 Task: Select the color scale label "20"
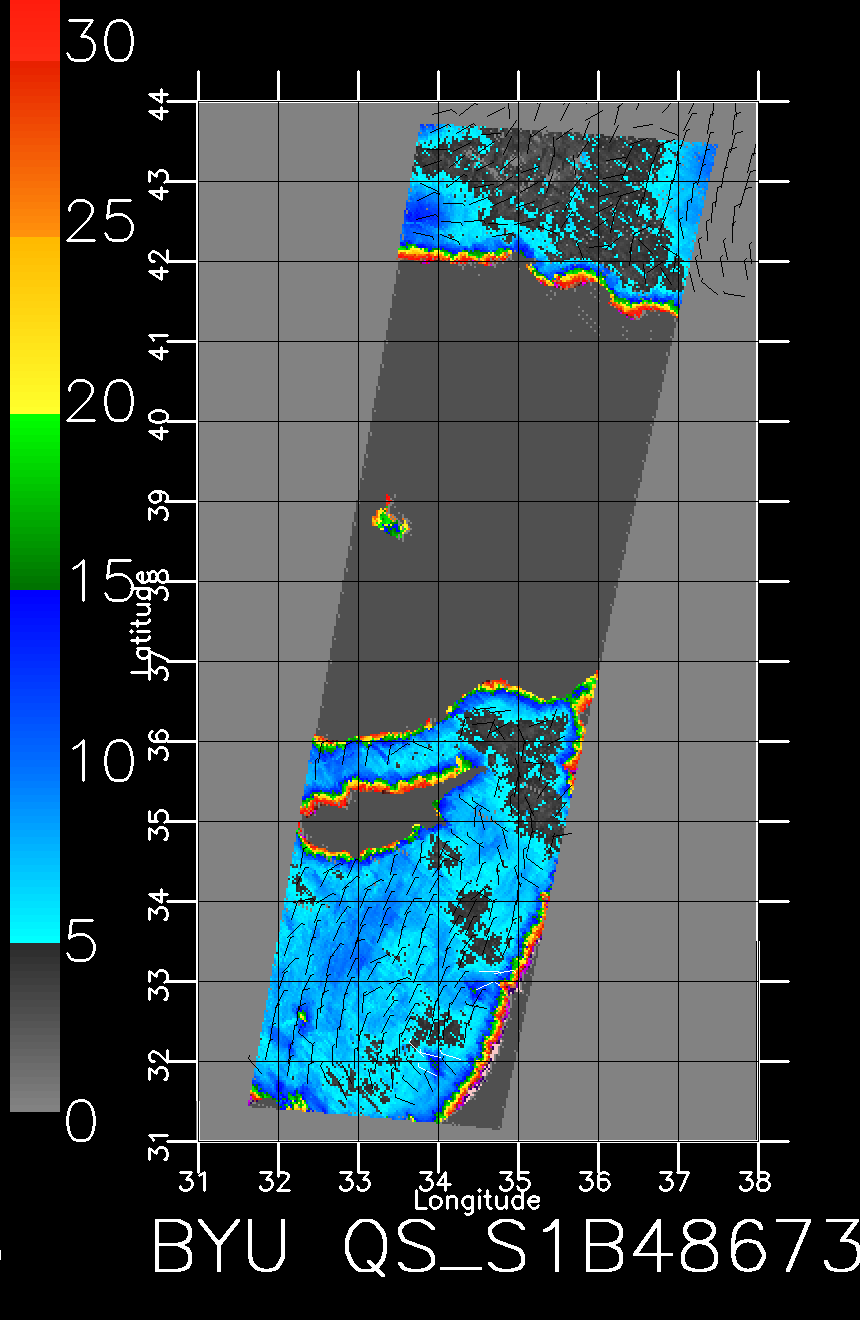point(100,402)
